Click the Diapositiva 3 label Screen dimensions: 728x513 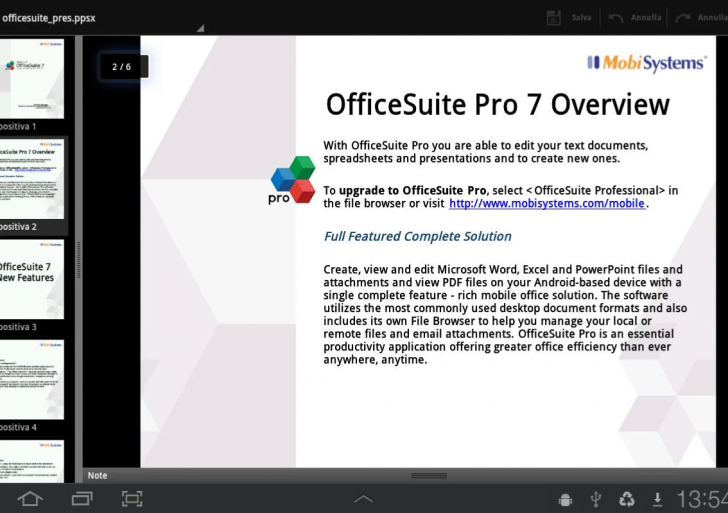click(x=18, y=327)
